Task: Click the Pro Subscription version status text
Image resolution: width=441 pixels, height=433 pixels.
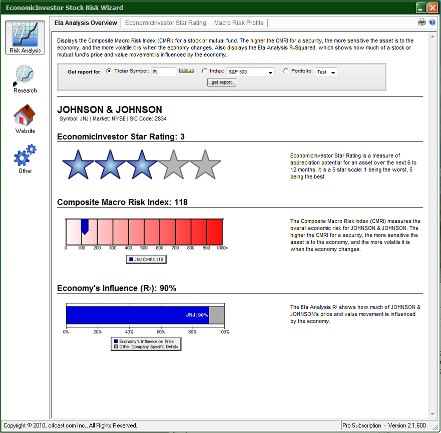Action: (x=384, y=425)
